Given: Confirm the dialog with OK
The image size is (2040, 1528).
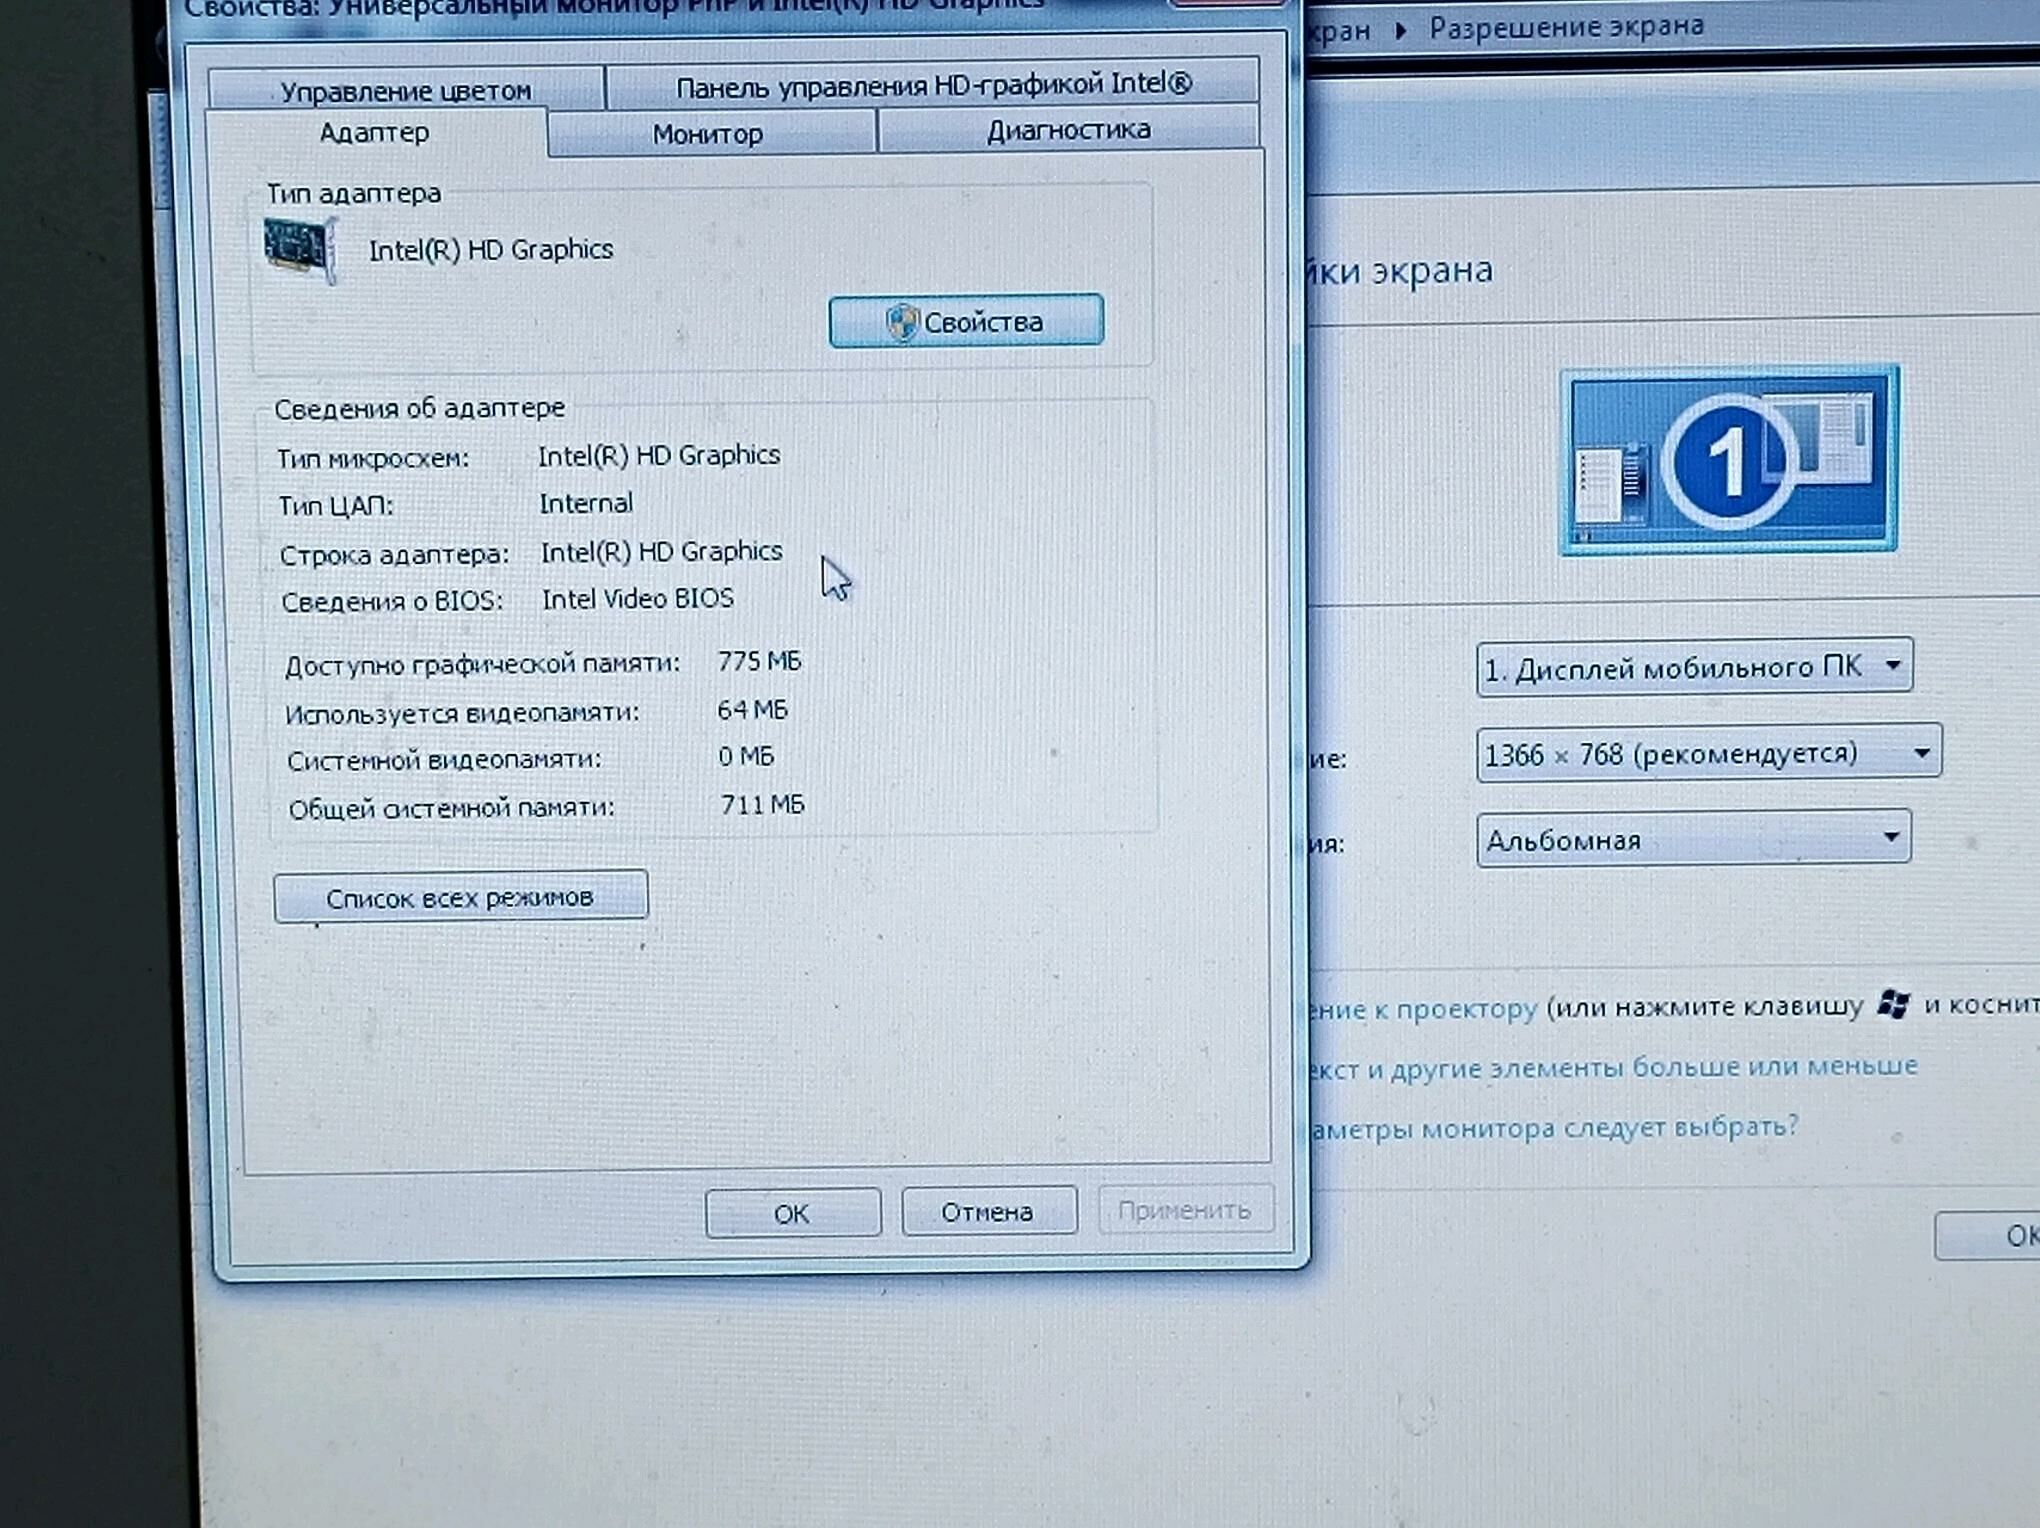Looking at the screenshot, I should [792, 1213].
